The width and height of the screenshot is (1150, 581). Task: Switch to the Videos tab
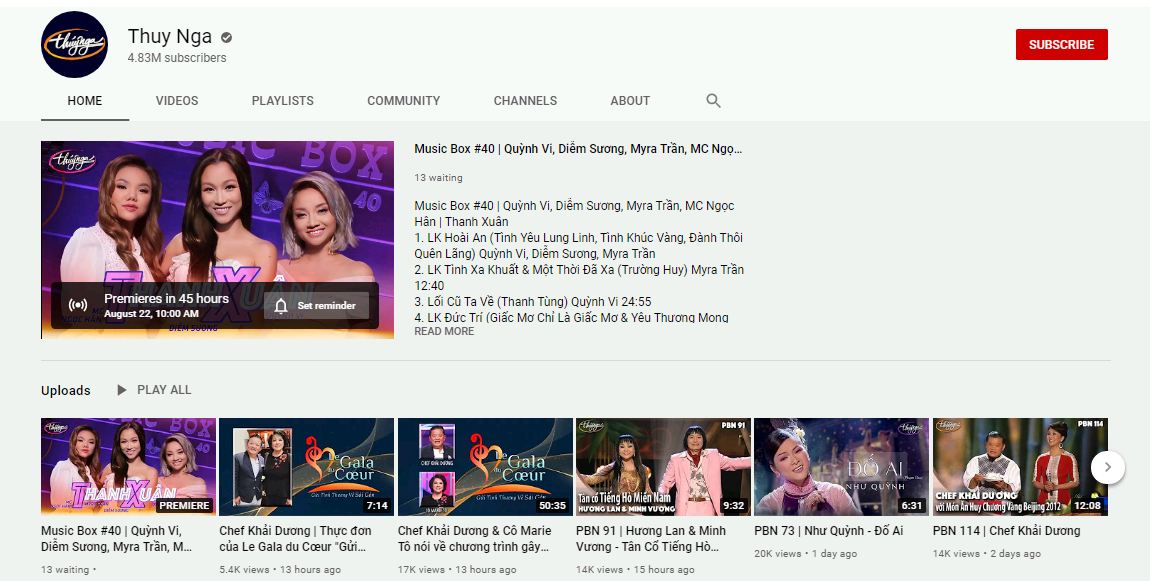[x=177, y=101]
